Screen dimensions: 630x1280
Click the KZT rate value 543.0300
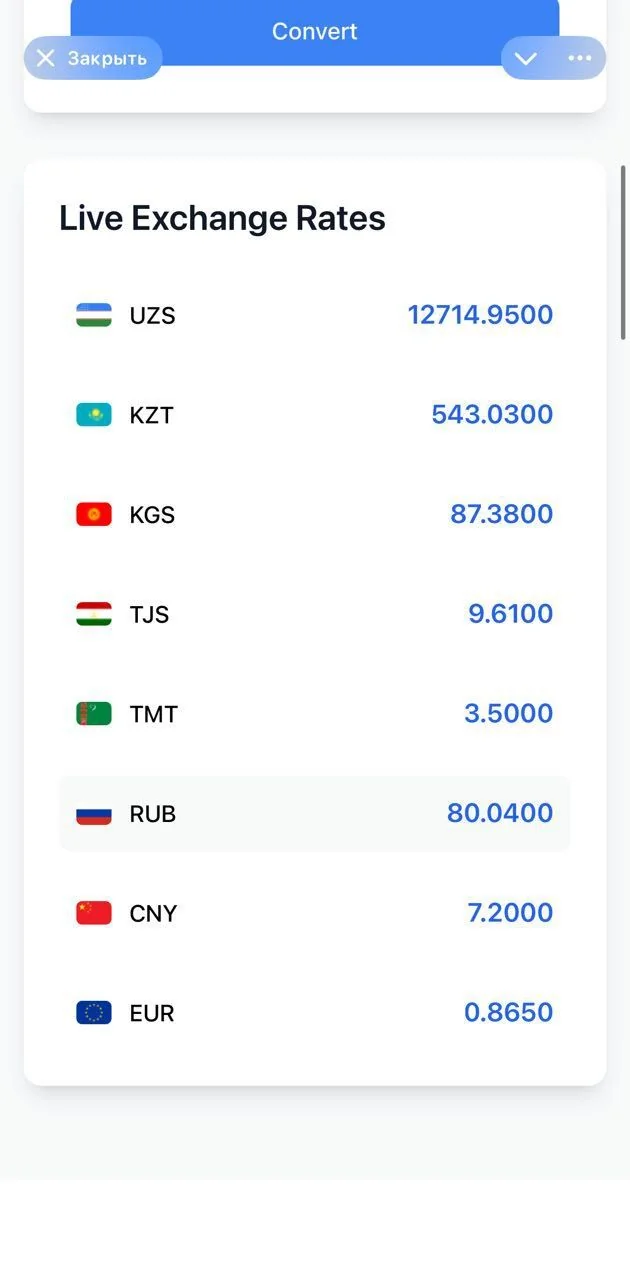492,415
